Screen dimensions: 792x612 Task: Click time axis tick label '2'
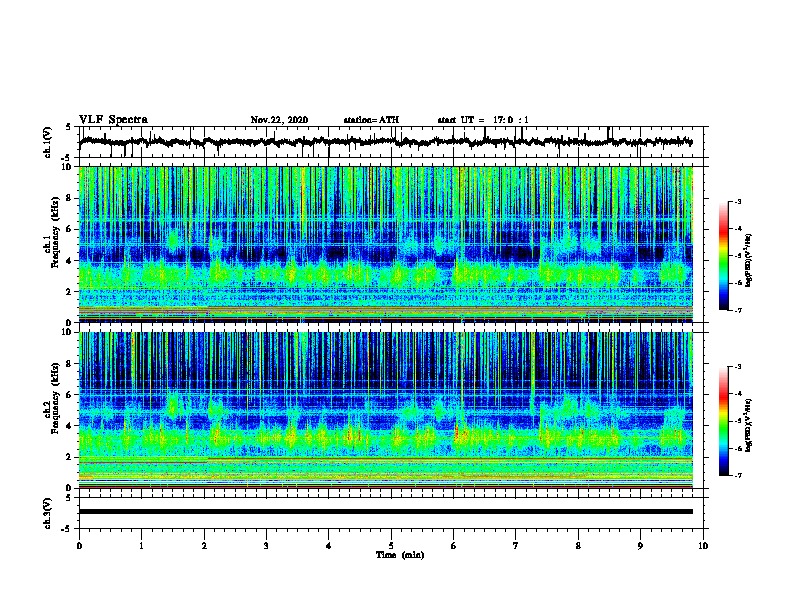click(204, 545)
